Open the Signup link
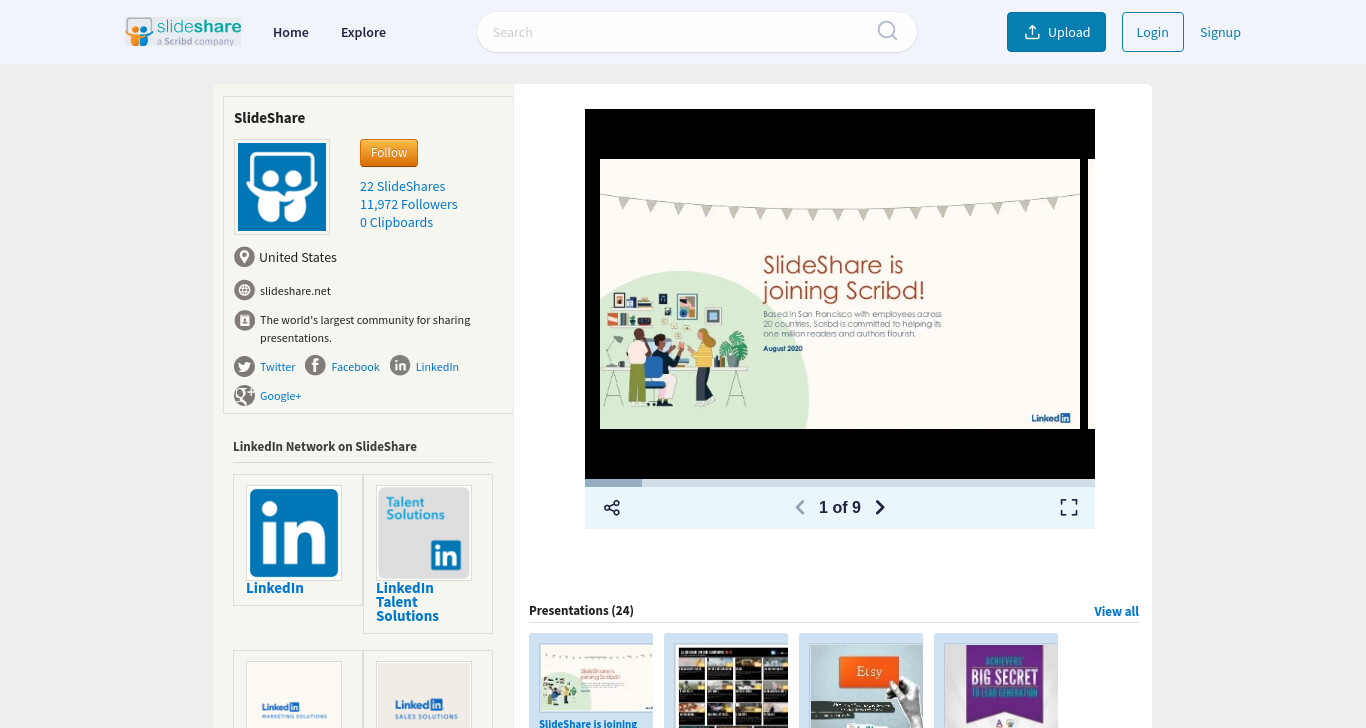The height and width of the screenshot is (728, 1366). click(1220, 32)
